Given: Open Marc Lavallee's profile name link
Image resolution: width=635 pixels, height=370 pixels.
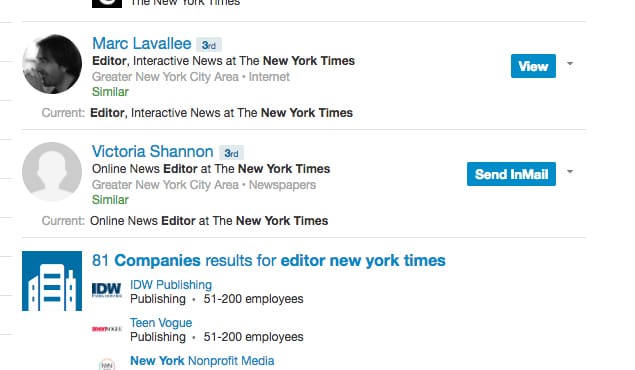Looking at the screenshot, I should 142,44.
